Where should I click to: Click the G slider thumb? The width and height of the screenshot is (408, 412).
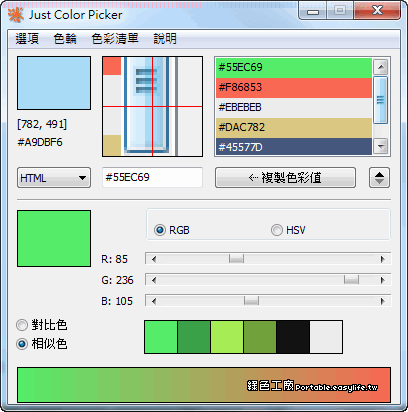click(351, 280)
